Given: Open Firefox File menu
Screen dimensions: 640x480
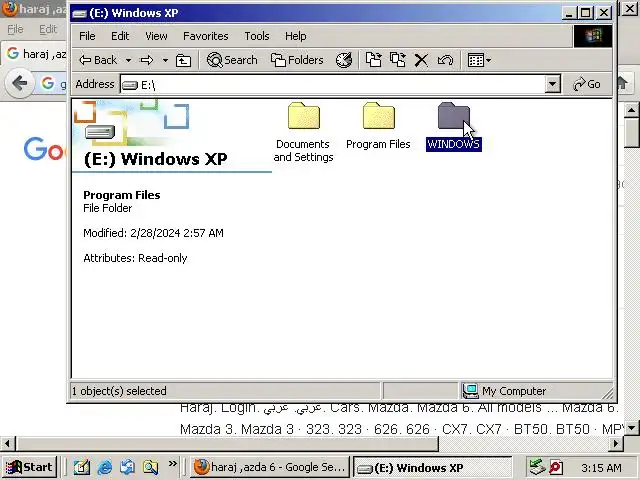Looking at the screenshot, I should [x=15, y=29].
